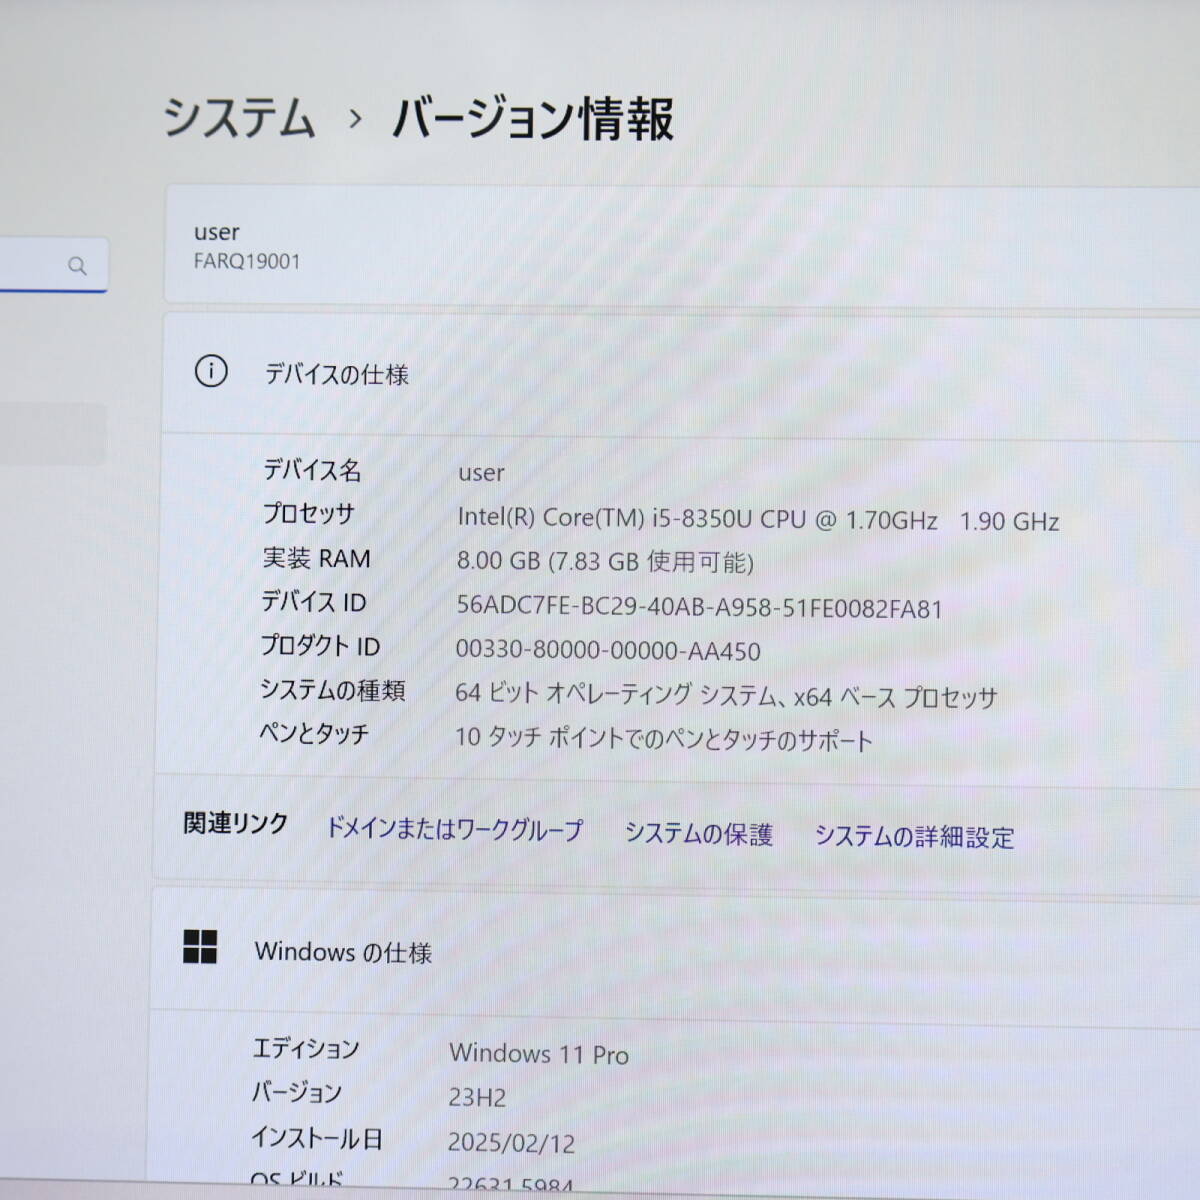
Task: Select device ID value 56ADC7FE-BC29-40AB-A958-51FE0082FA81
Action: [x=699, y=608]
